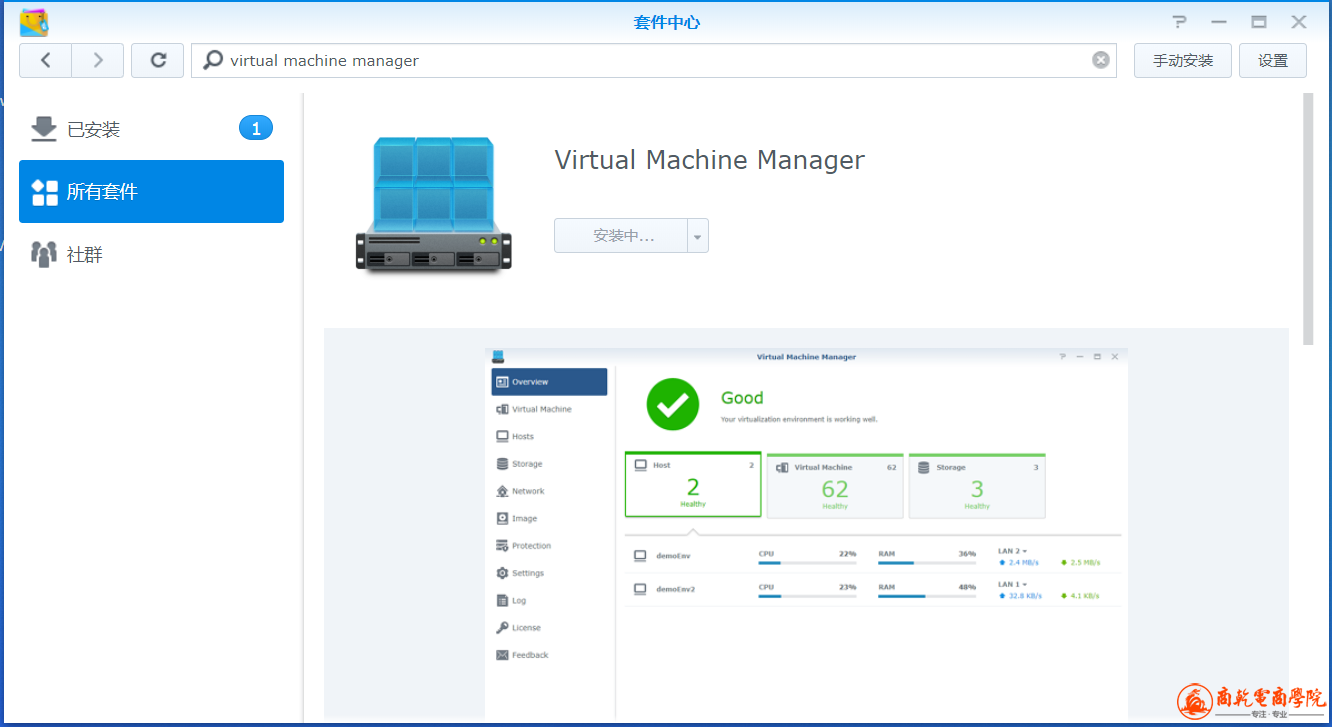Expand the install button dropdown arrow
1332x727 pixels.
(x=698, y=236)
